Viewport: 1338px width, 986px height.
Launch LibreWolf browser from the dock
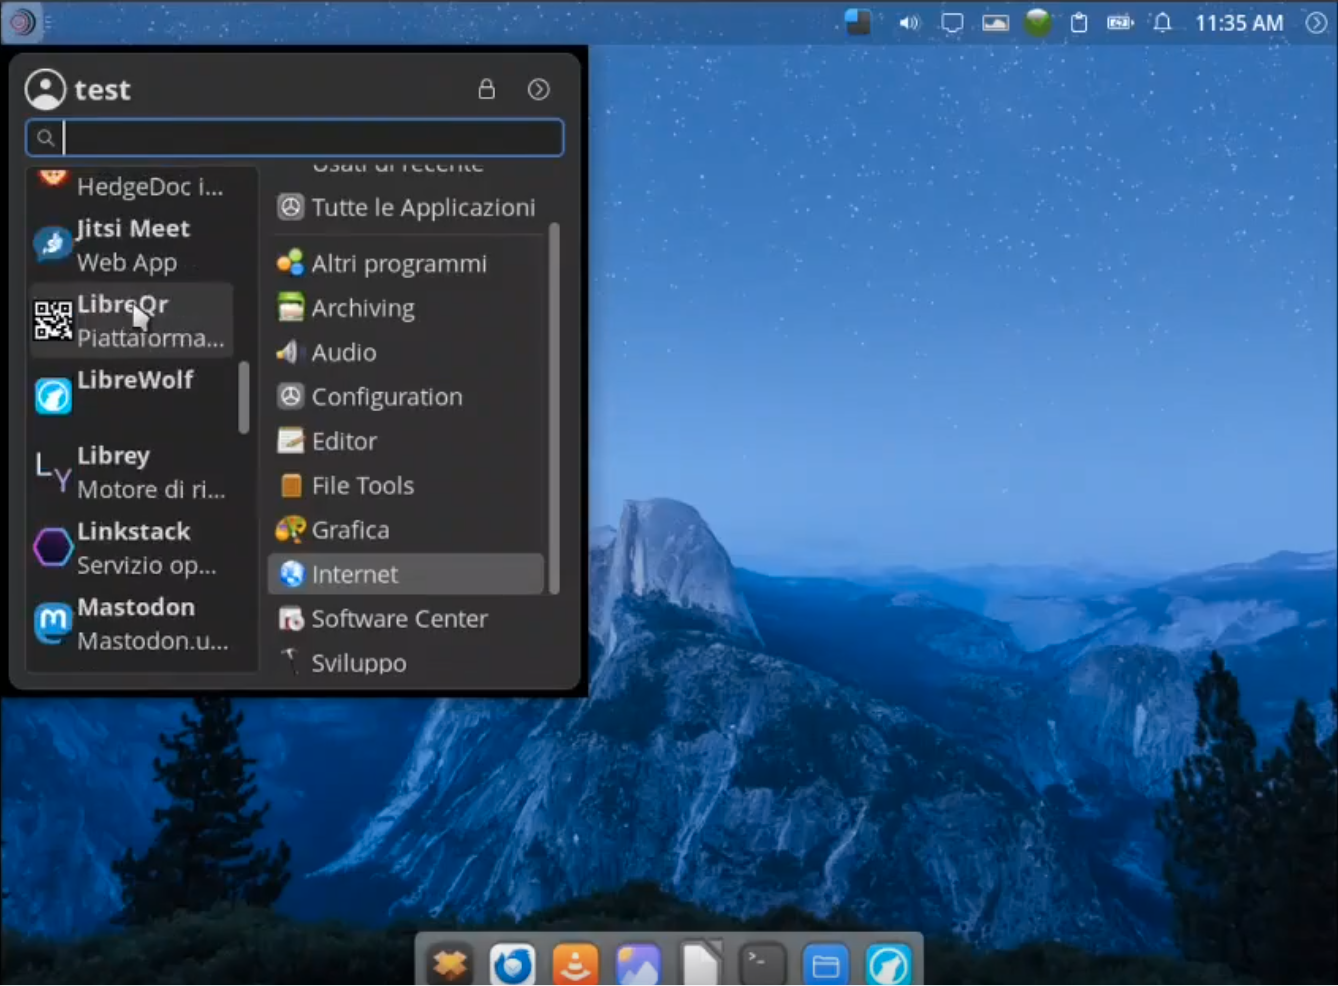pyautogui.click(x=888, y=965)
